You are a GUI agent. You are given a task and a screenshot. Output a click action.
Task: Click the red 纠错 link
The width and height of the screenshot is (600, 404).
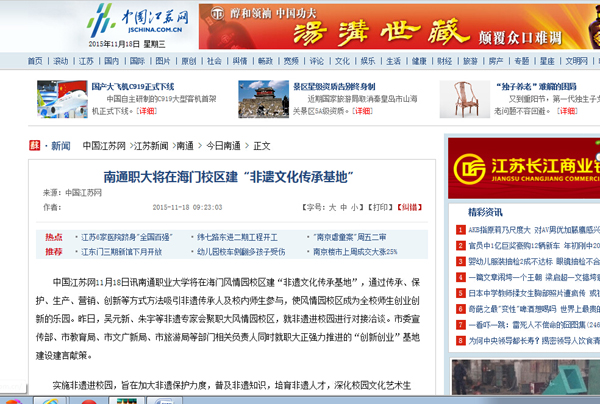410,207
